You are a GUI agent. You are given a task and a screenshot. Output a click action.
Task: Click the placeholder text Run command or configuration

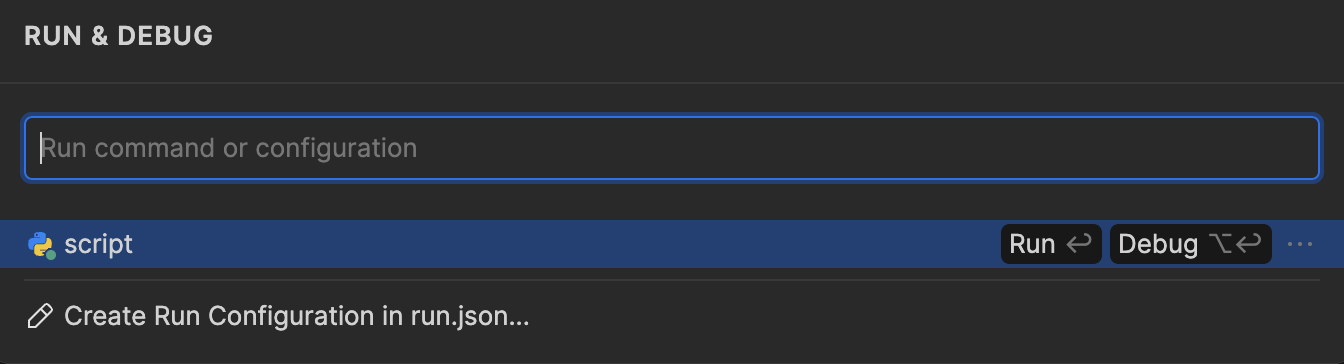(x=228, y=149)
